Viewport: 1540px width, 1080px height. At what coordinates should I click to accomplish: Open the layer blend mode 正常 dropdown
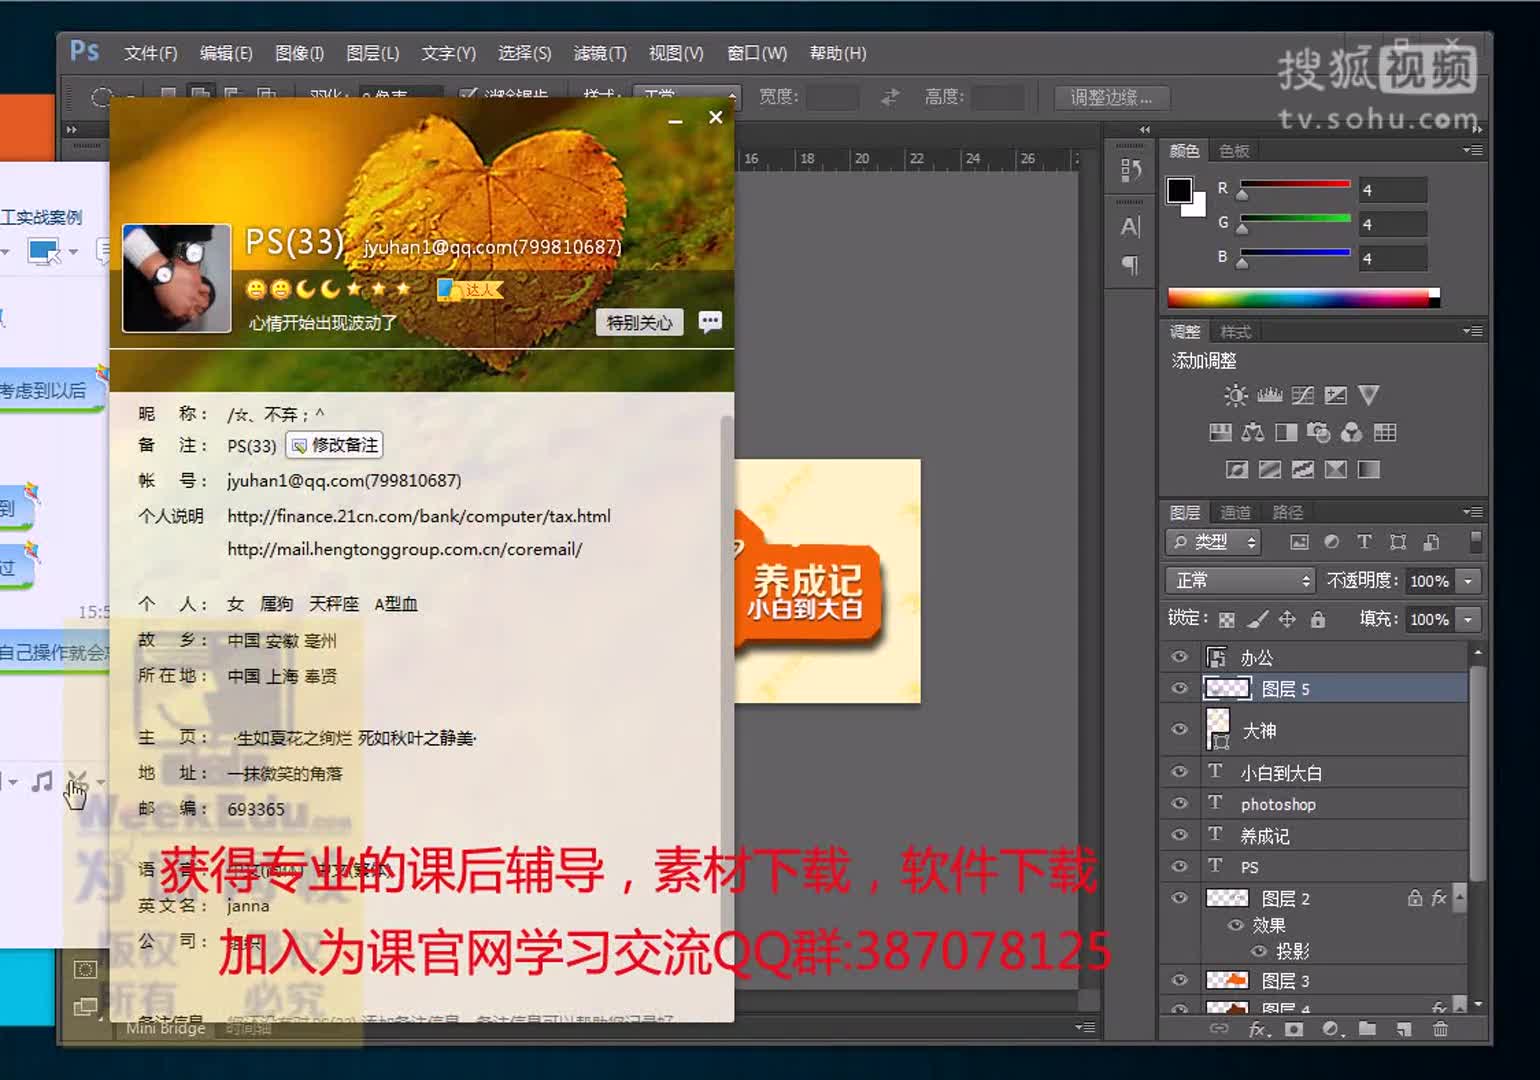1240,581
